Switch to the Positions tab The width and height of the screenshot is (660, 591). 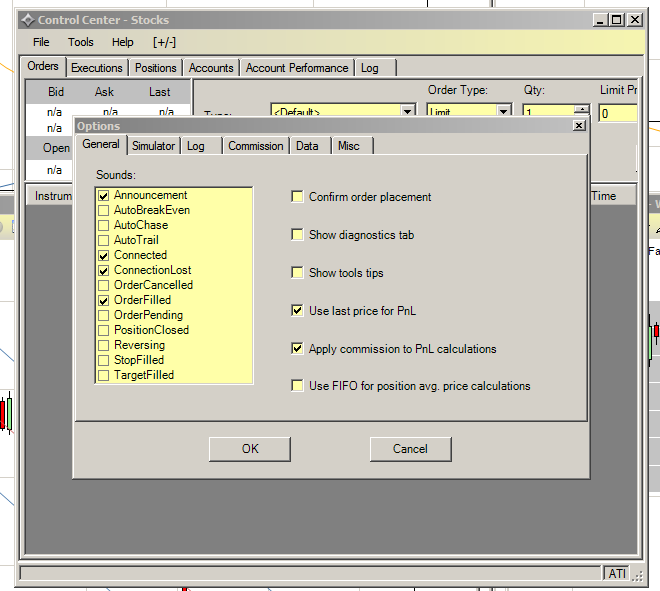(156, 68)
